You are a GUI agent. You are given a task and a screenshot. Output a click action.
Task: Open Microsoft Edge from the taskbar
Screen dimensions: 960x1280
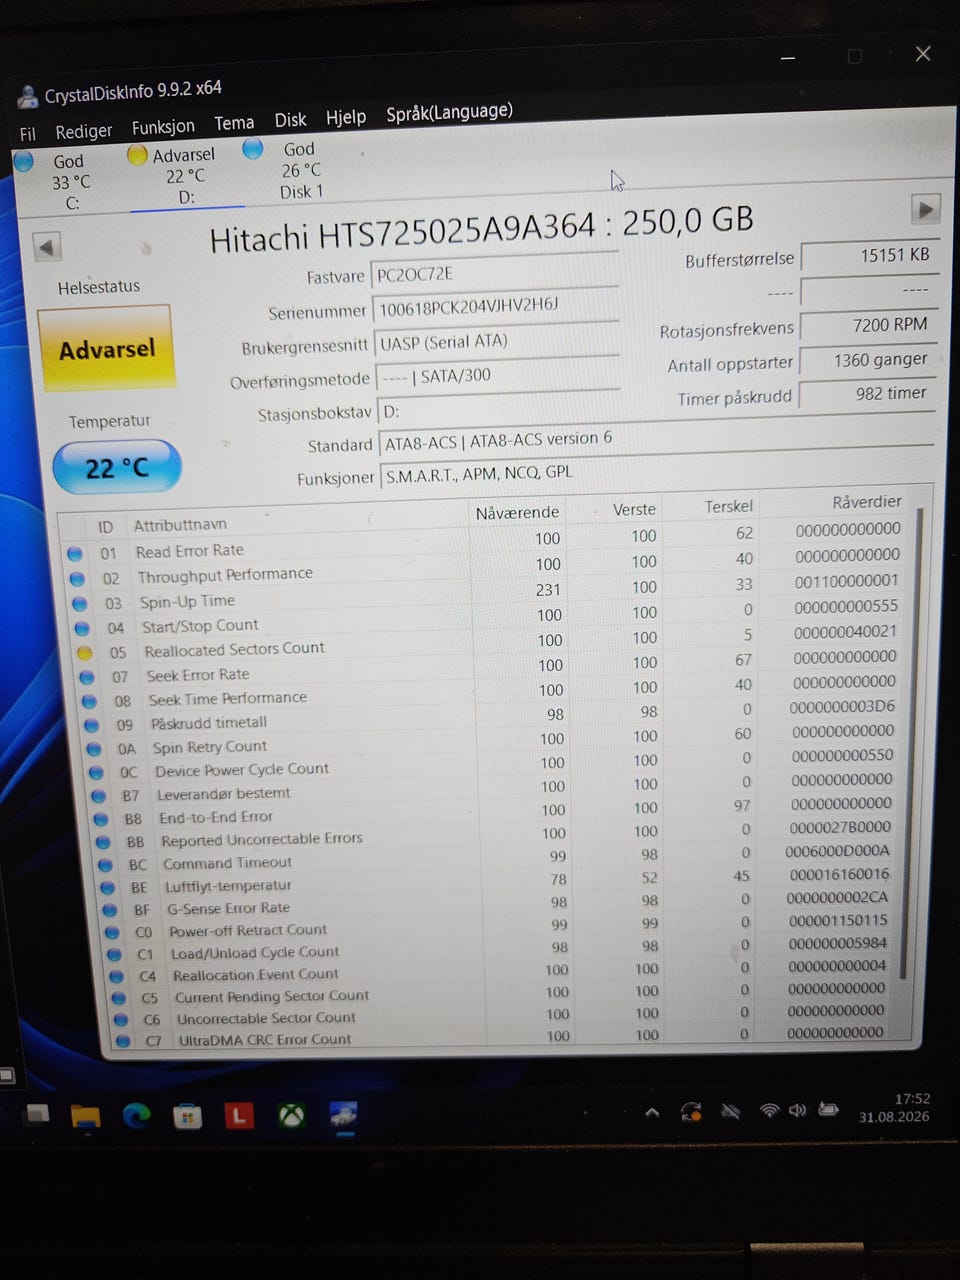pos(137,1116)
